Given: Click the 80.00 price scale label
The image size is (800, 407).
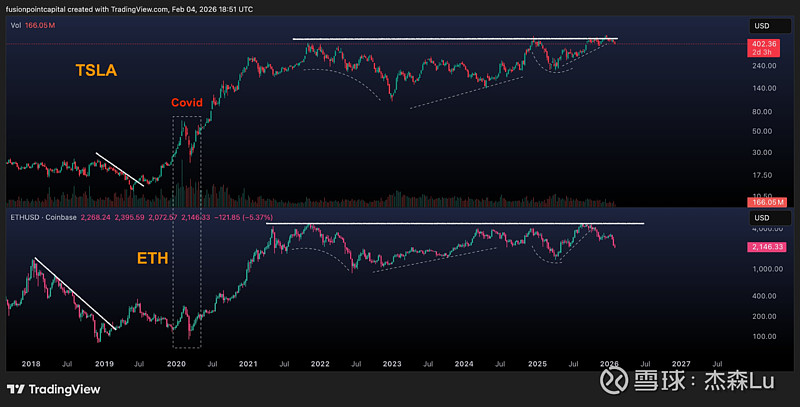Looking at the screenshot, I should (x=762, y=112).
